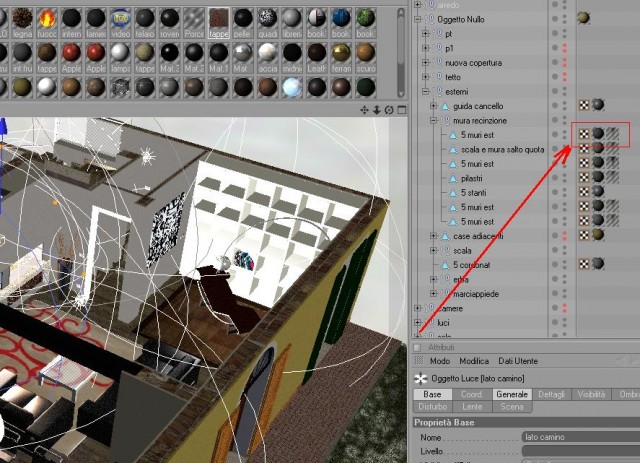Select the legna wood material

coord(22,19)
